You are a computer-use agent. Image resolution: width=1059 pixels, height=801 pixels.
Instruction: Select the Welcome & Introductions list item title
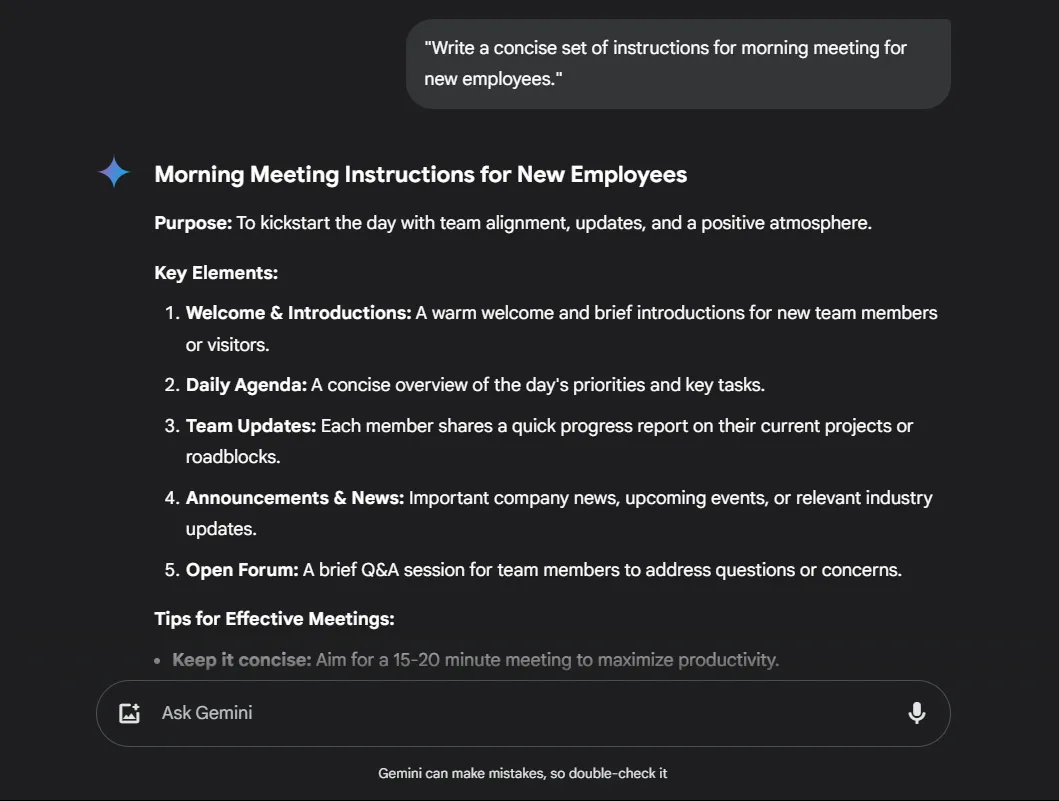coord(299,313)
